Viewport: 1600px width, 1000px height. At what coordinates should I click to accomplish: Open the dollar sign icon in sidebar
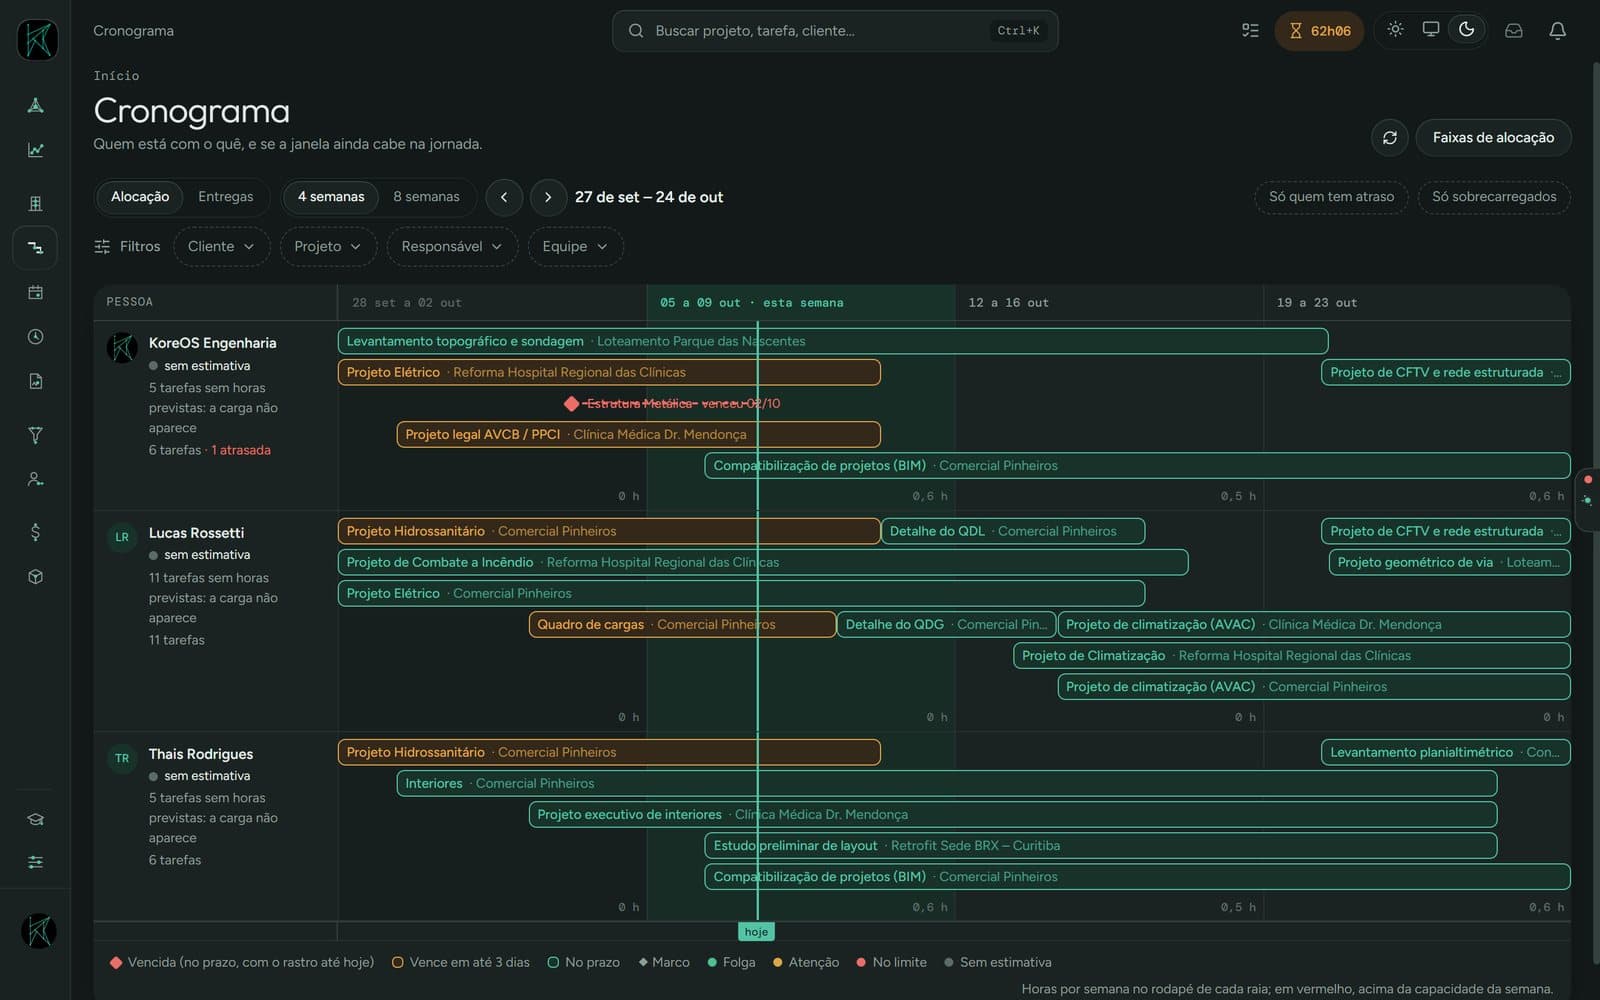click(x=35, y=532)
